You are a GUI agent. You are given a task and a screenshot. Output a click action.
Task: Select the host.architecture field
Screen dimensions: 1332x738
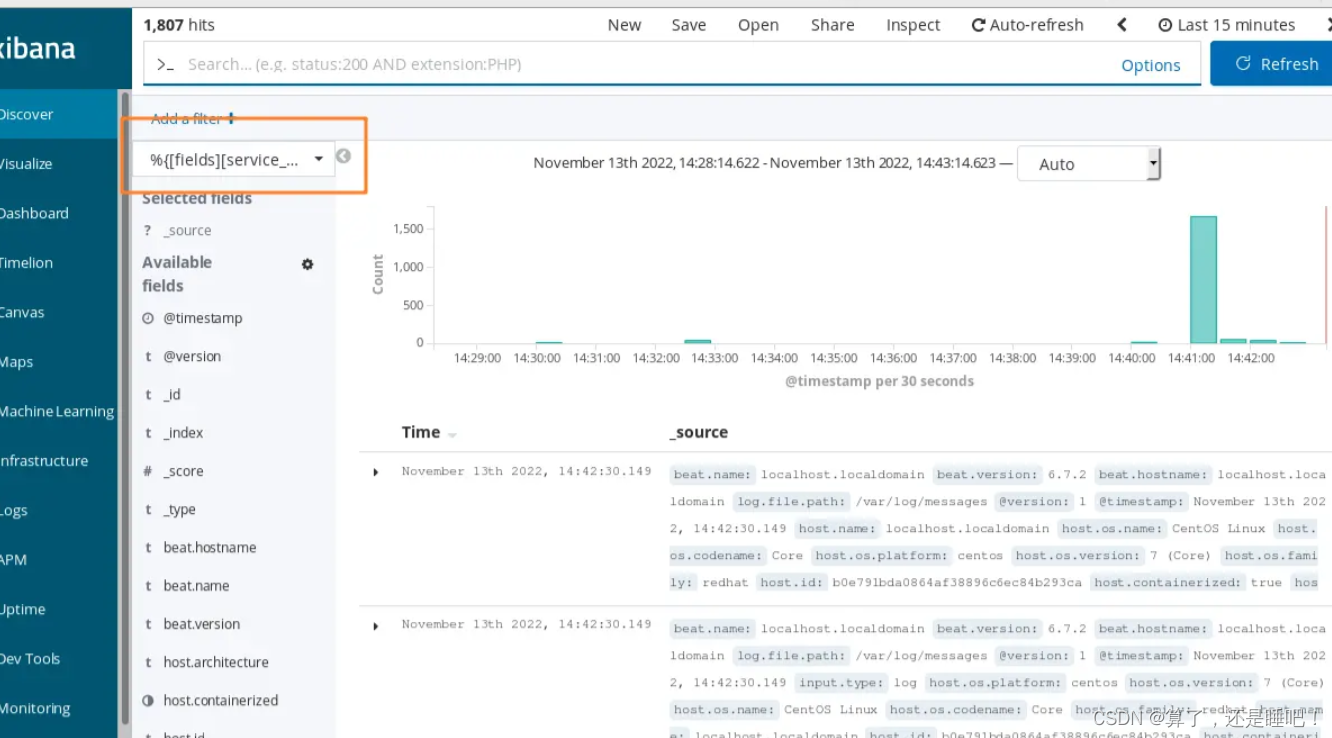tap(216, 662)
